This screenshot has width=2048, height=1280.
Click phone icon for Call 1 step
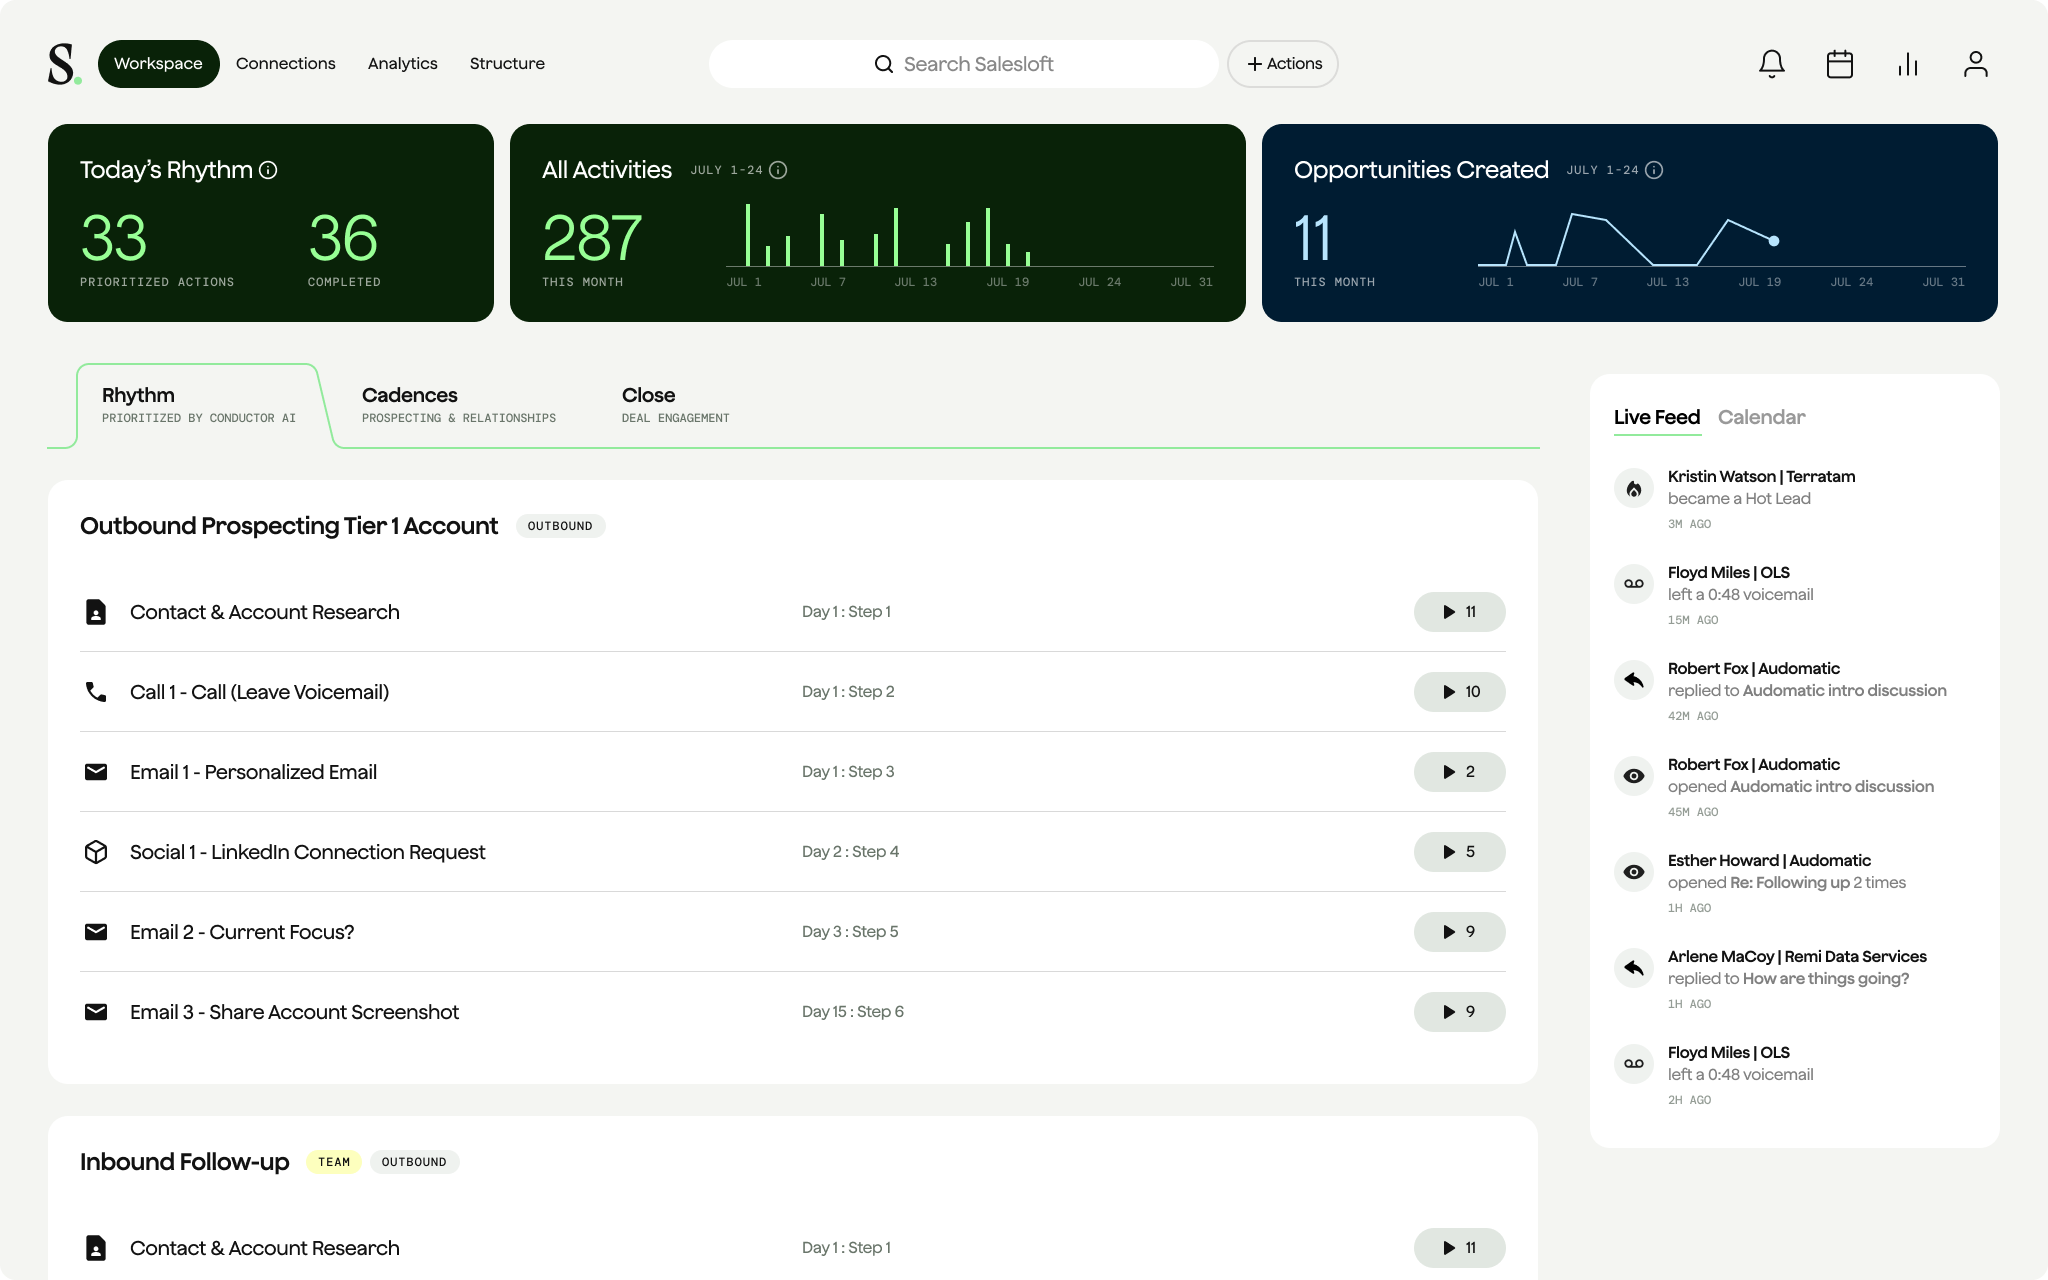pos(96,692)
